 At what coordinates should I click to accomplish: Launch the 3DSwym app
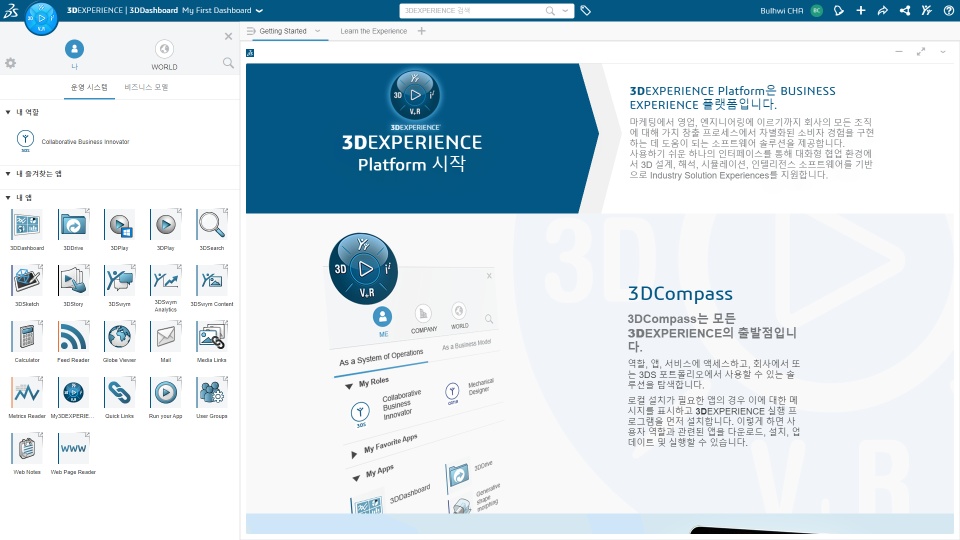point(119,281)
